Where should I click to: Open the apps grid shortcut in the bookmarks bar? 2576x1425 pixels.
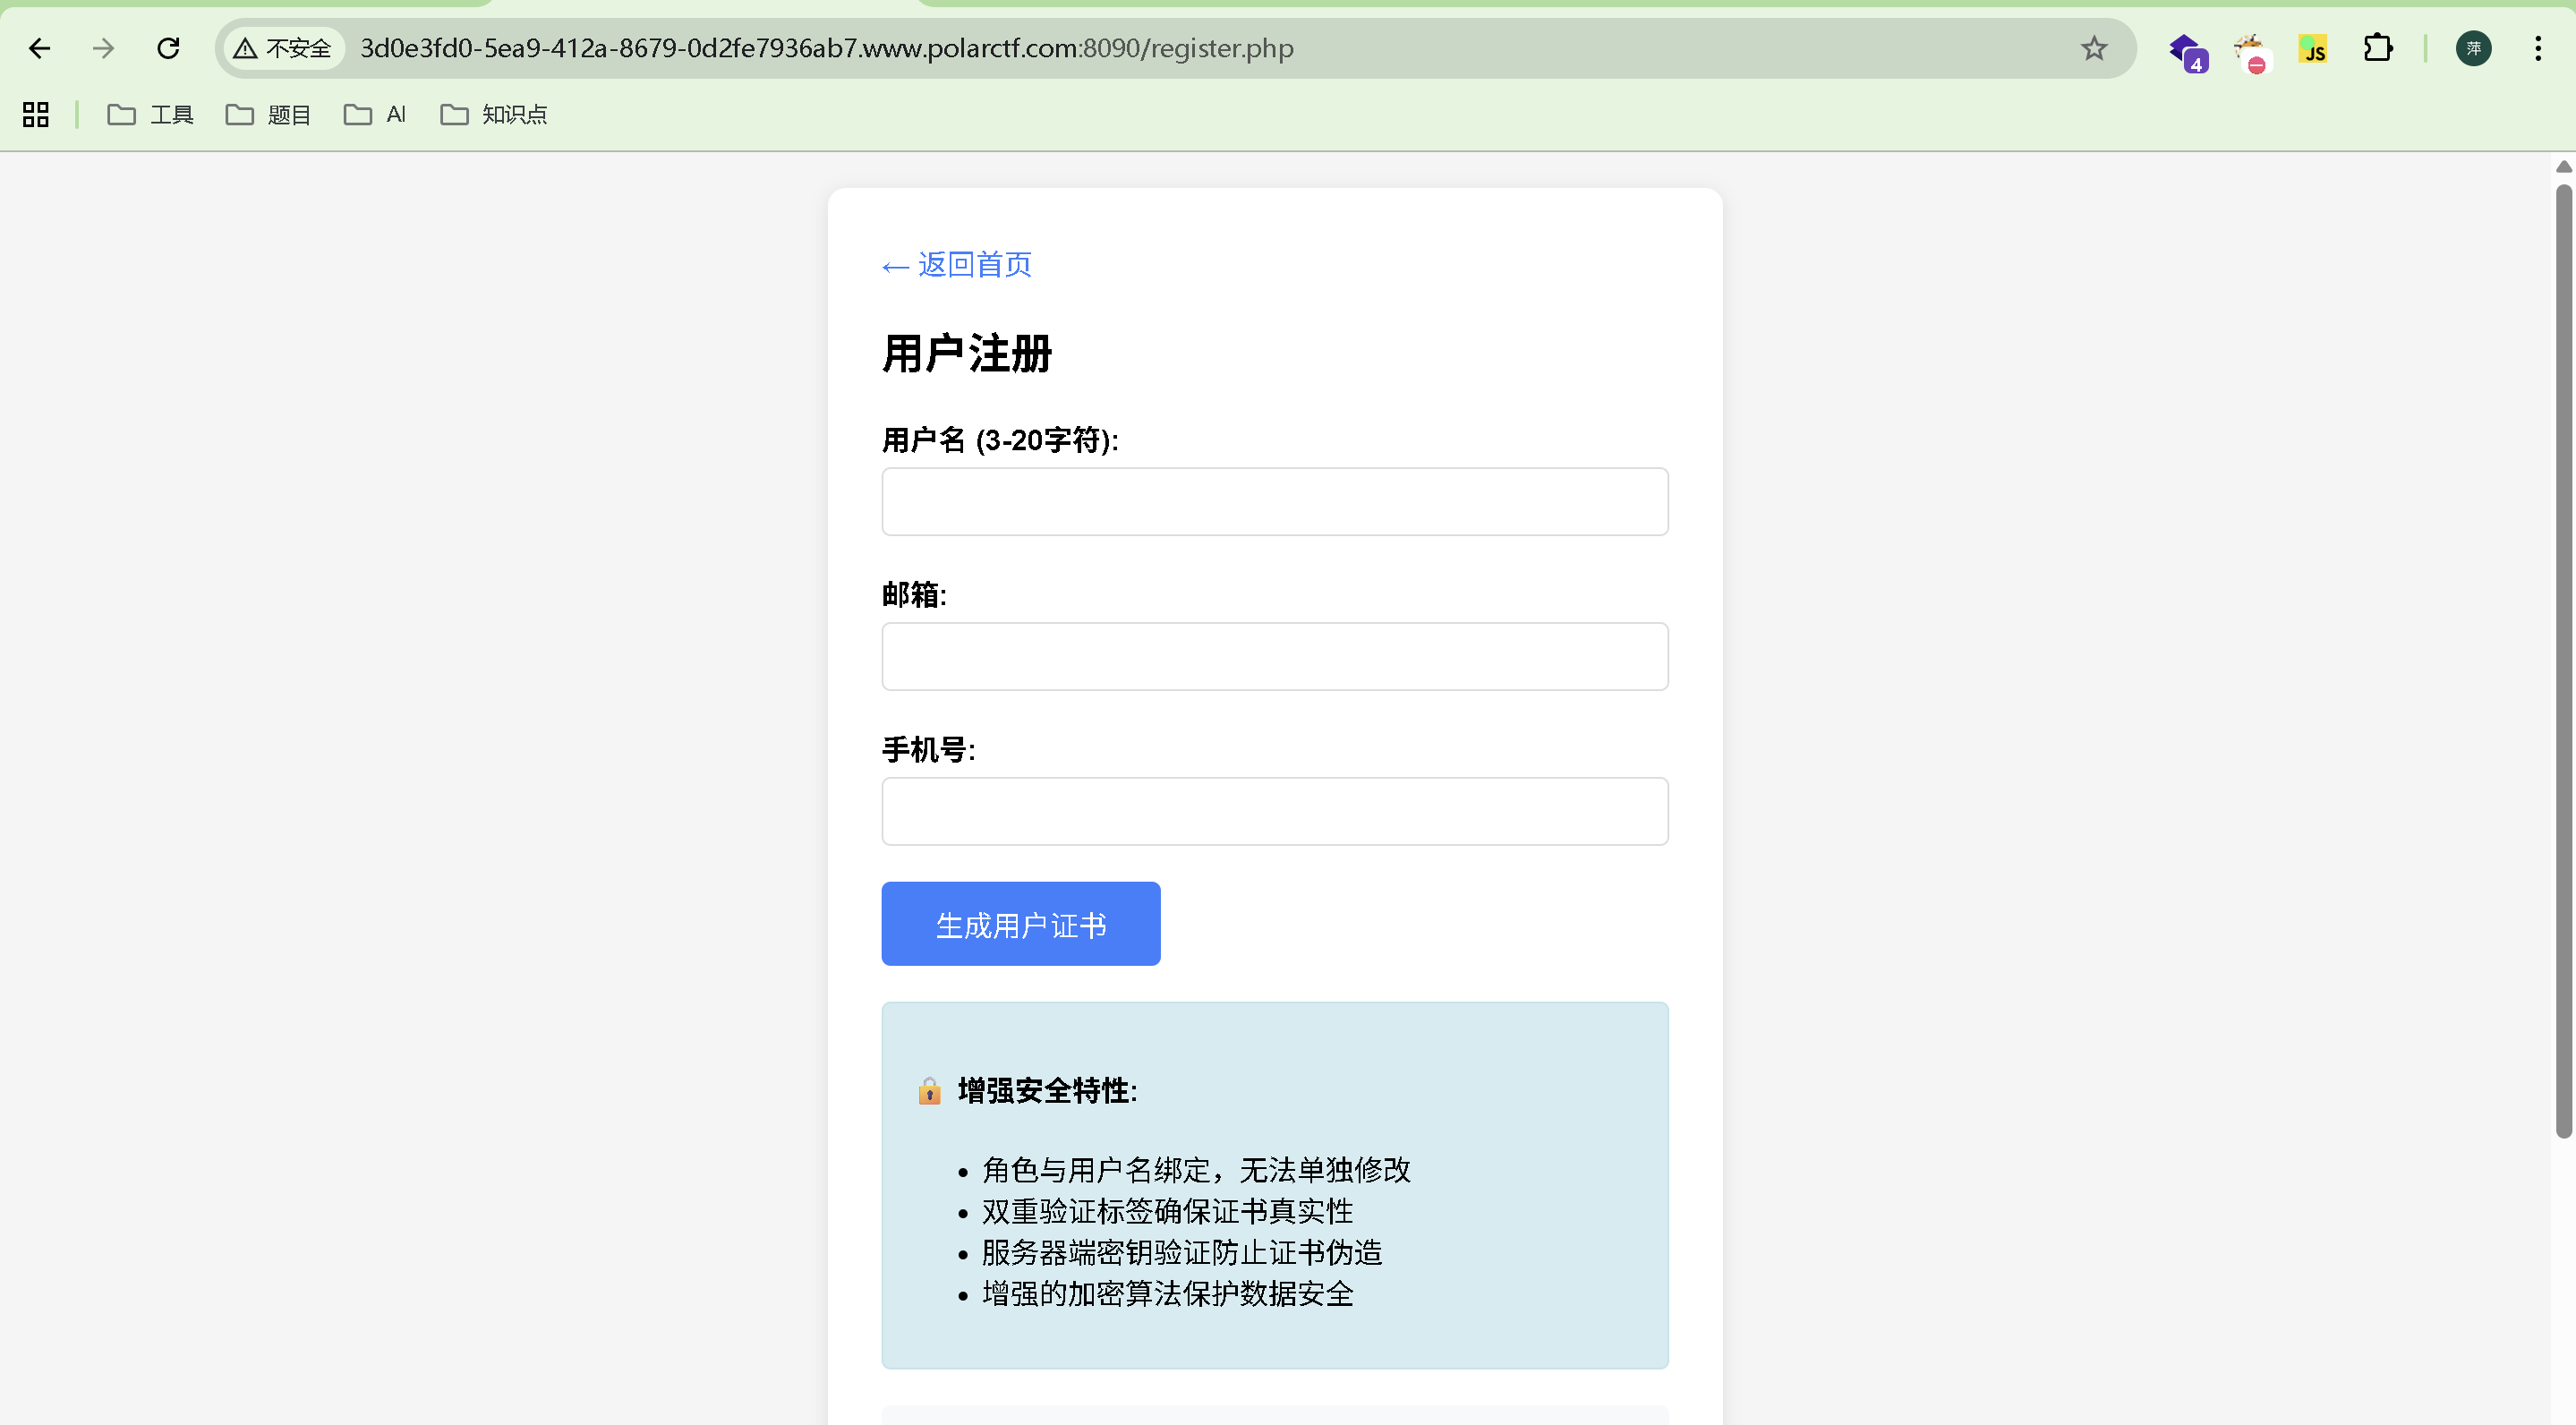pos(36,114)
